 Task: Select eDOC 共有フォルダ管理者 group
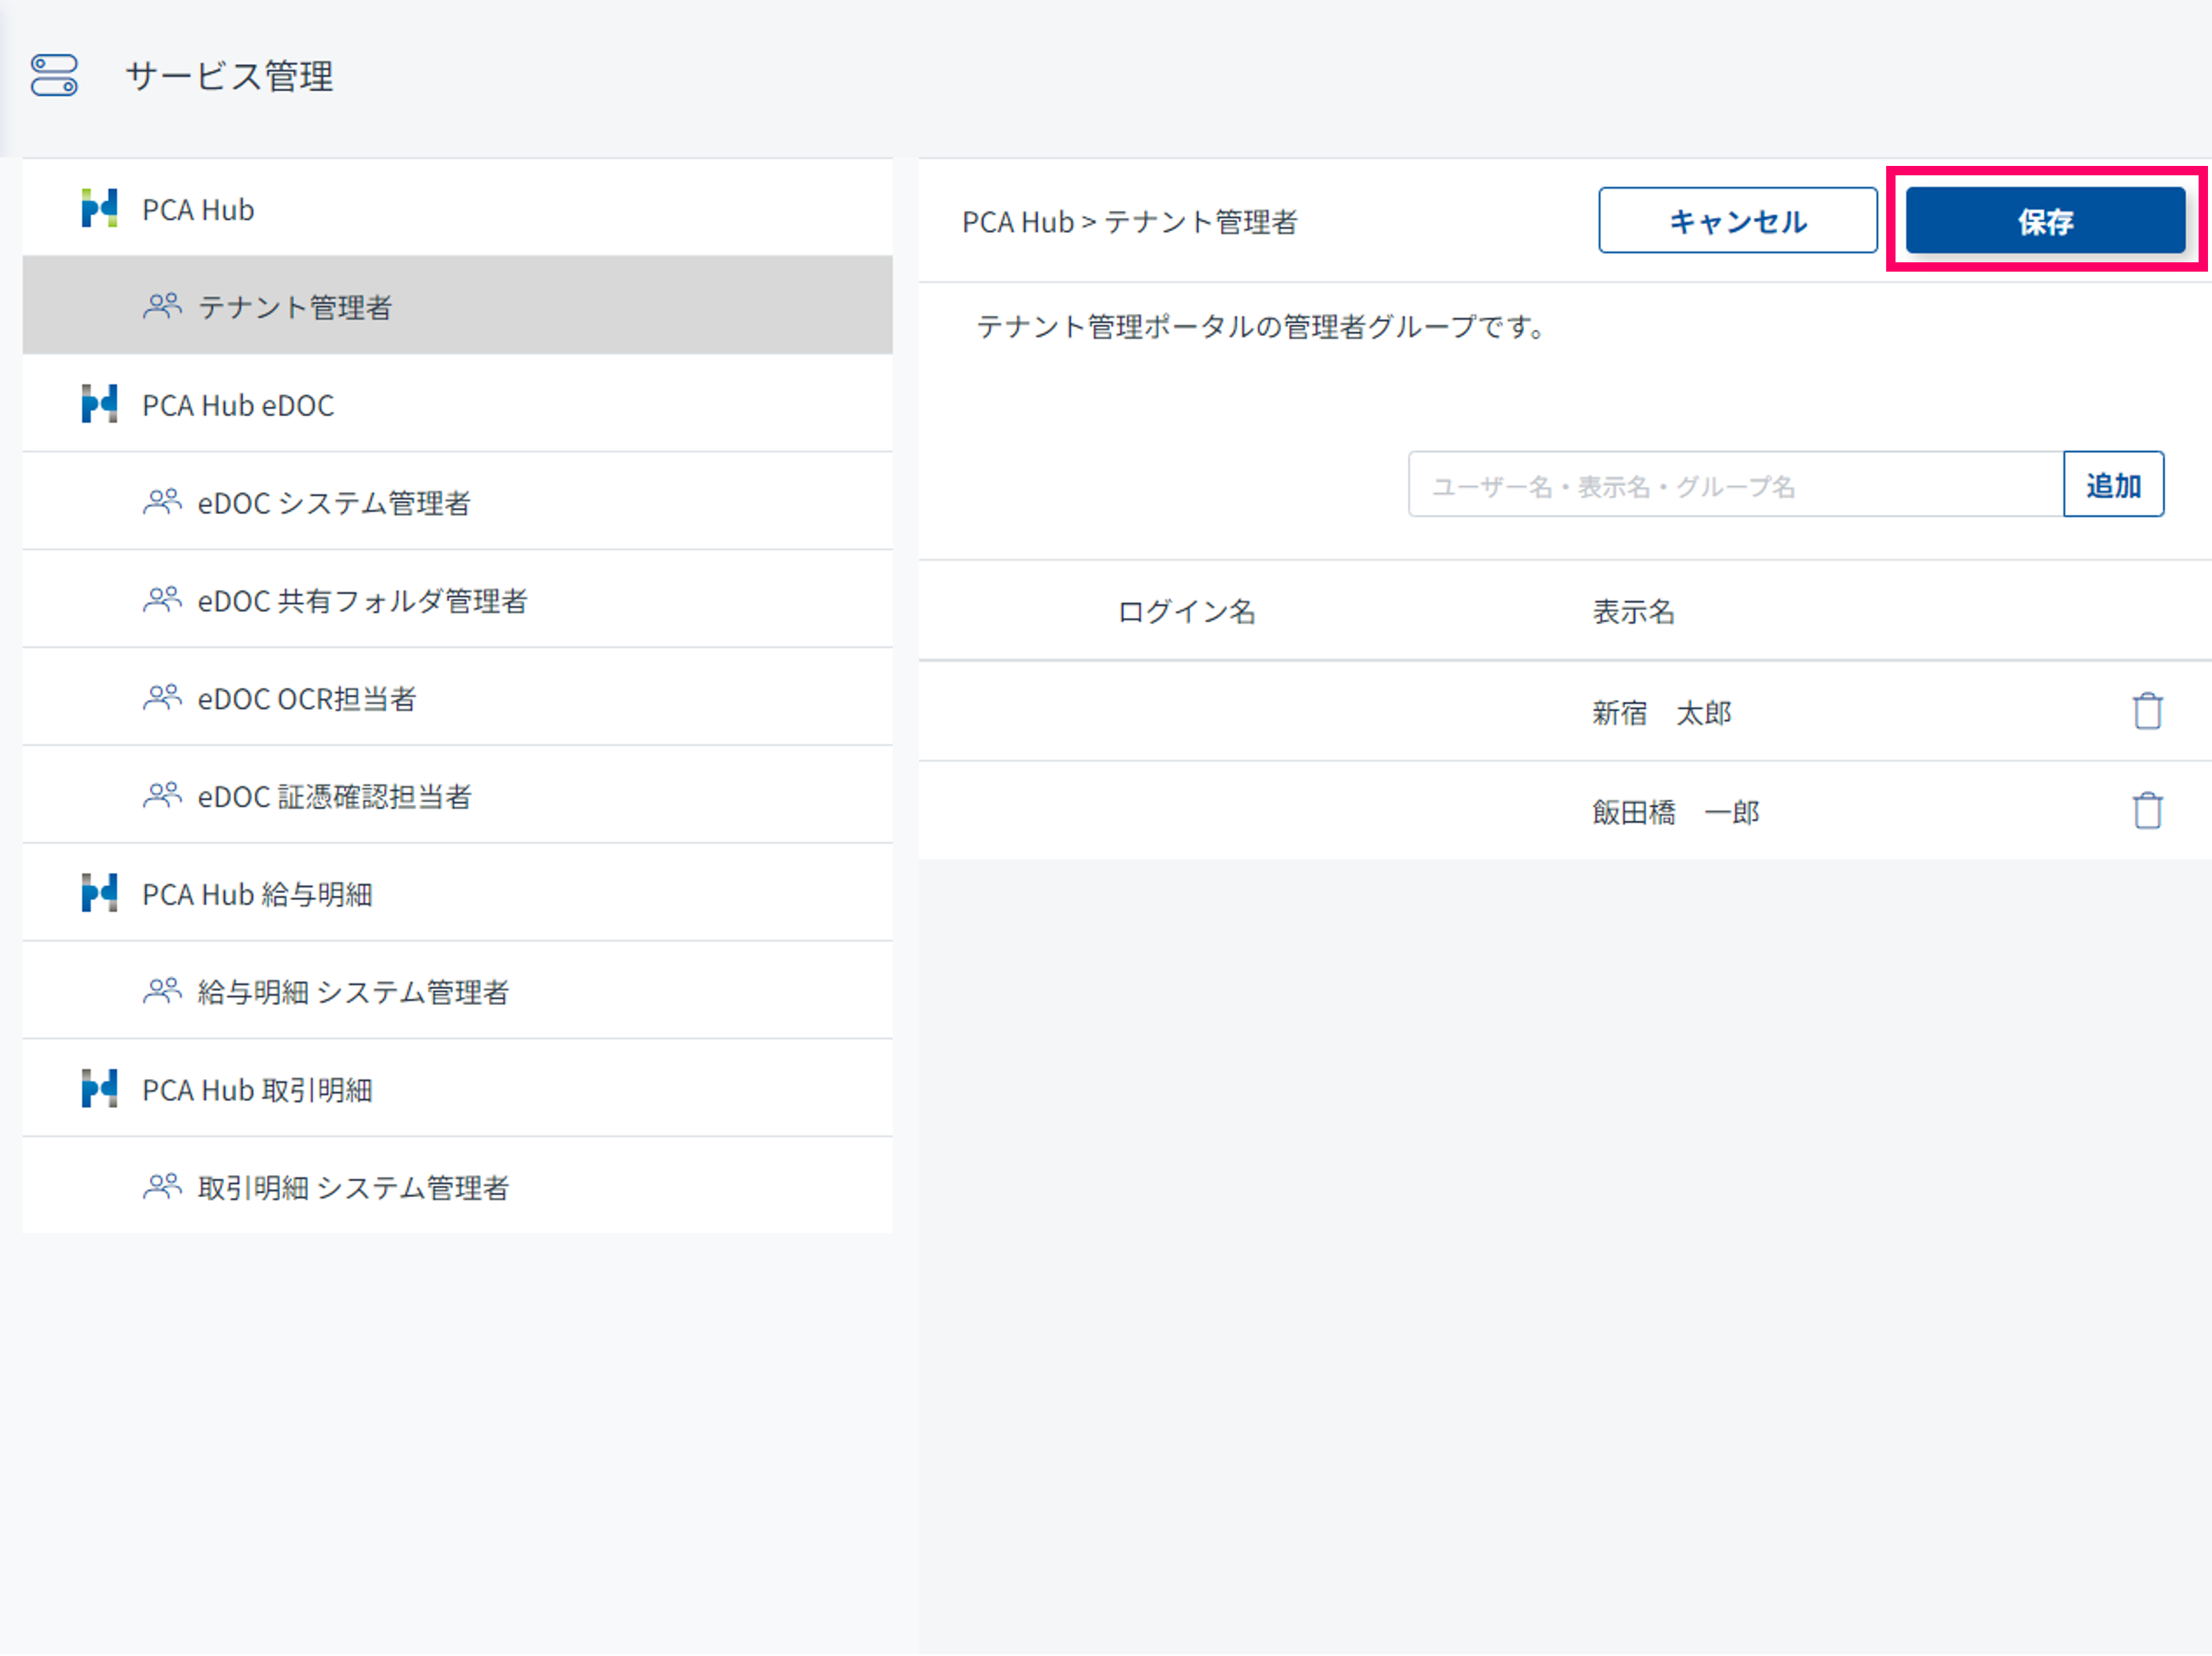[x=362, y=600]
